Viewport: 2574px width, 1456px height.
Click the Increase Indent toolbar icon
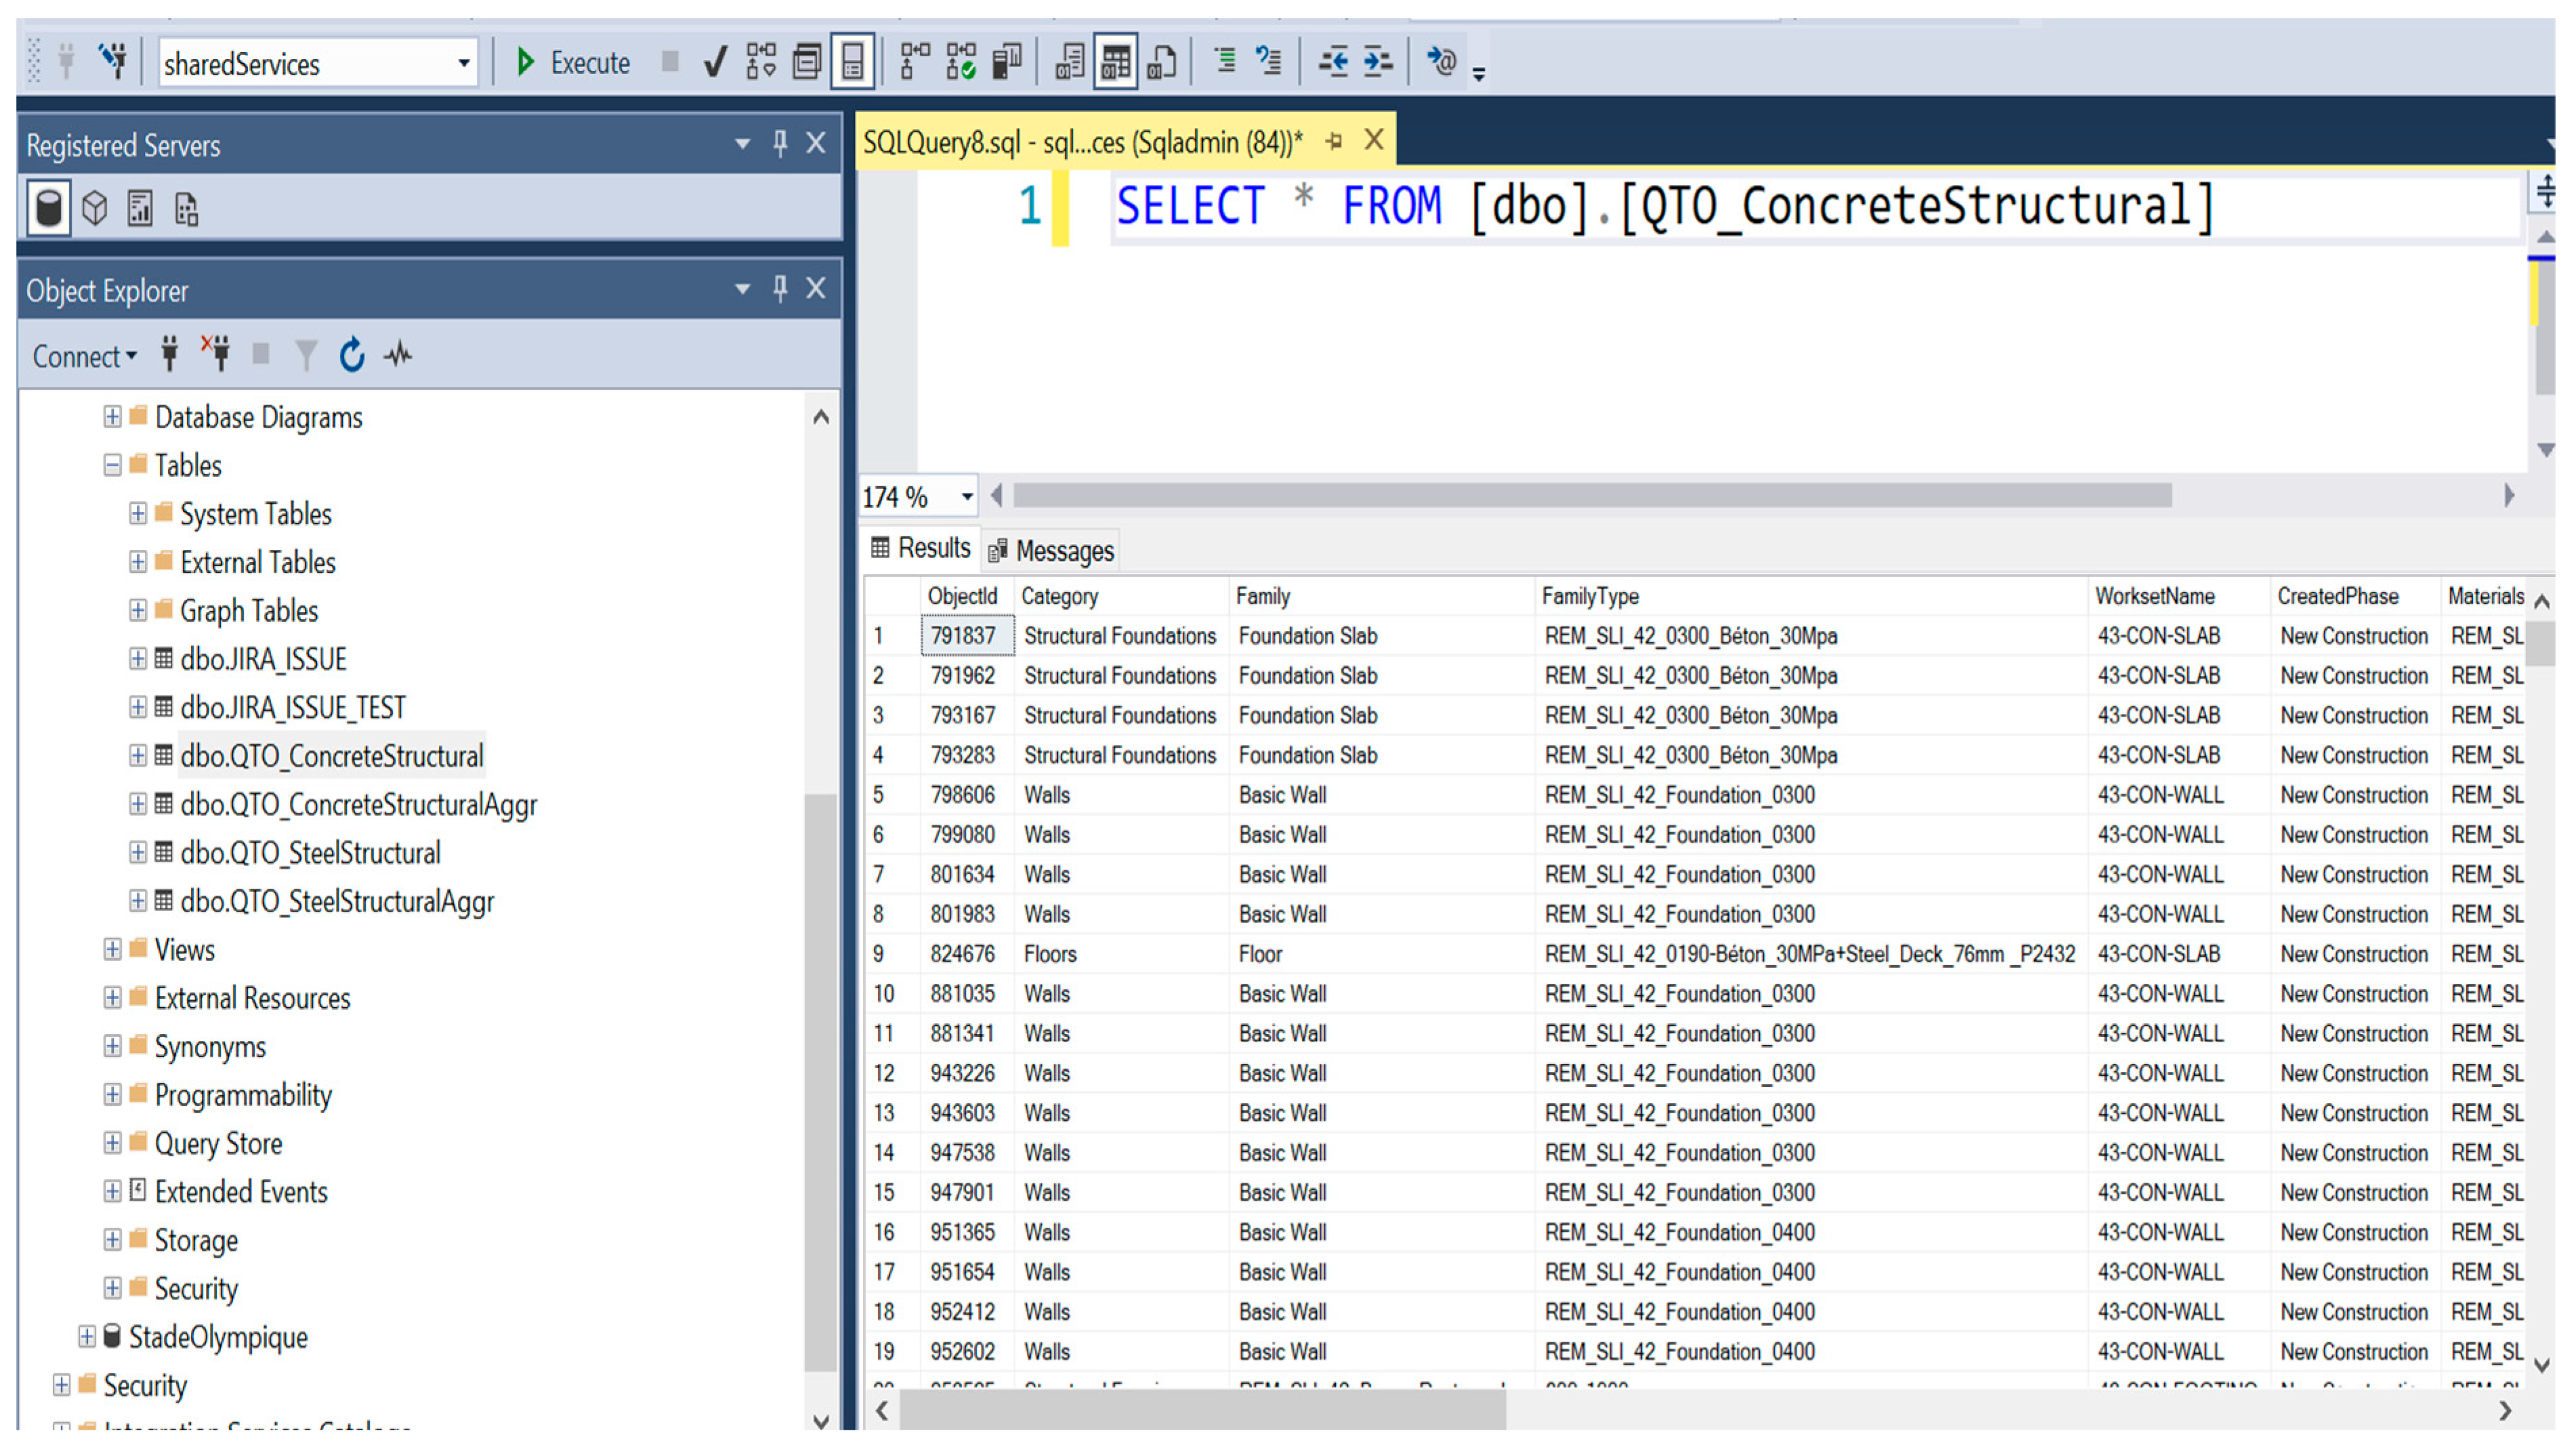coord(1377,62)
